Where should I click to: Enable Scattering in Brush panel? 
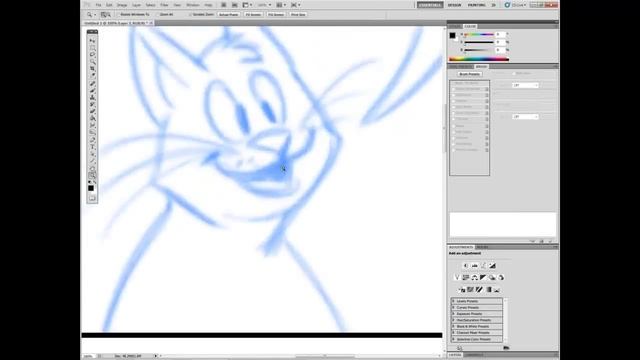[x=453, y=95]
